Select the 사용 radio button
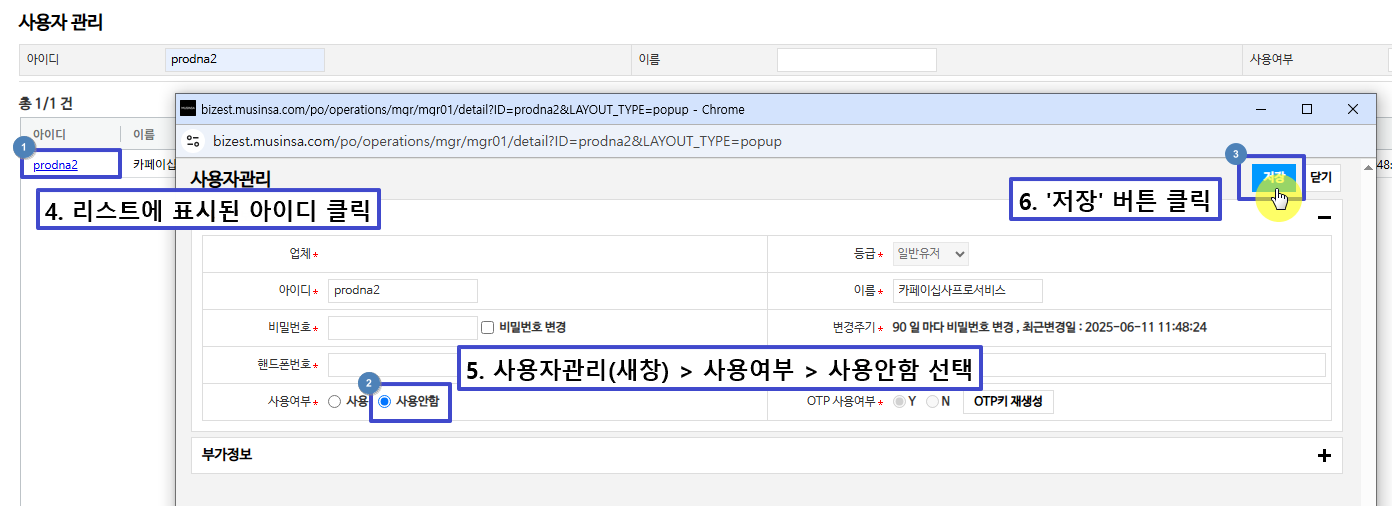Viewport: 1392px width, 506px height. click(334, 402)
